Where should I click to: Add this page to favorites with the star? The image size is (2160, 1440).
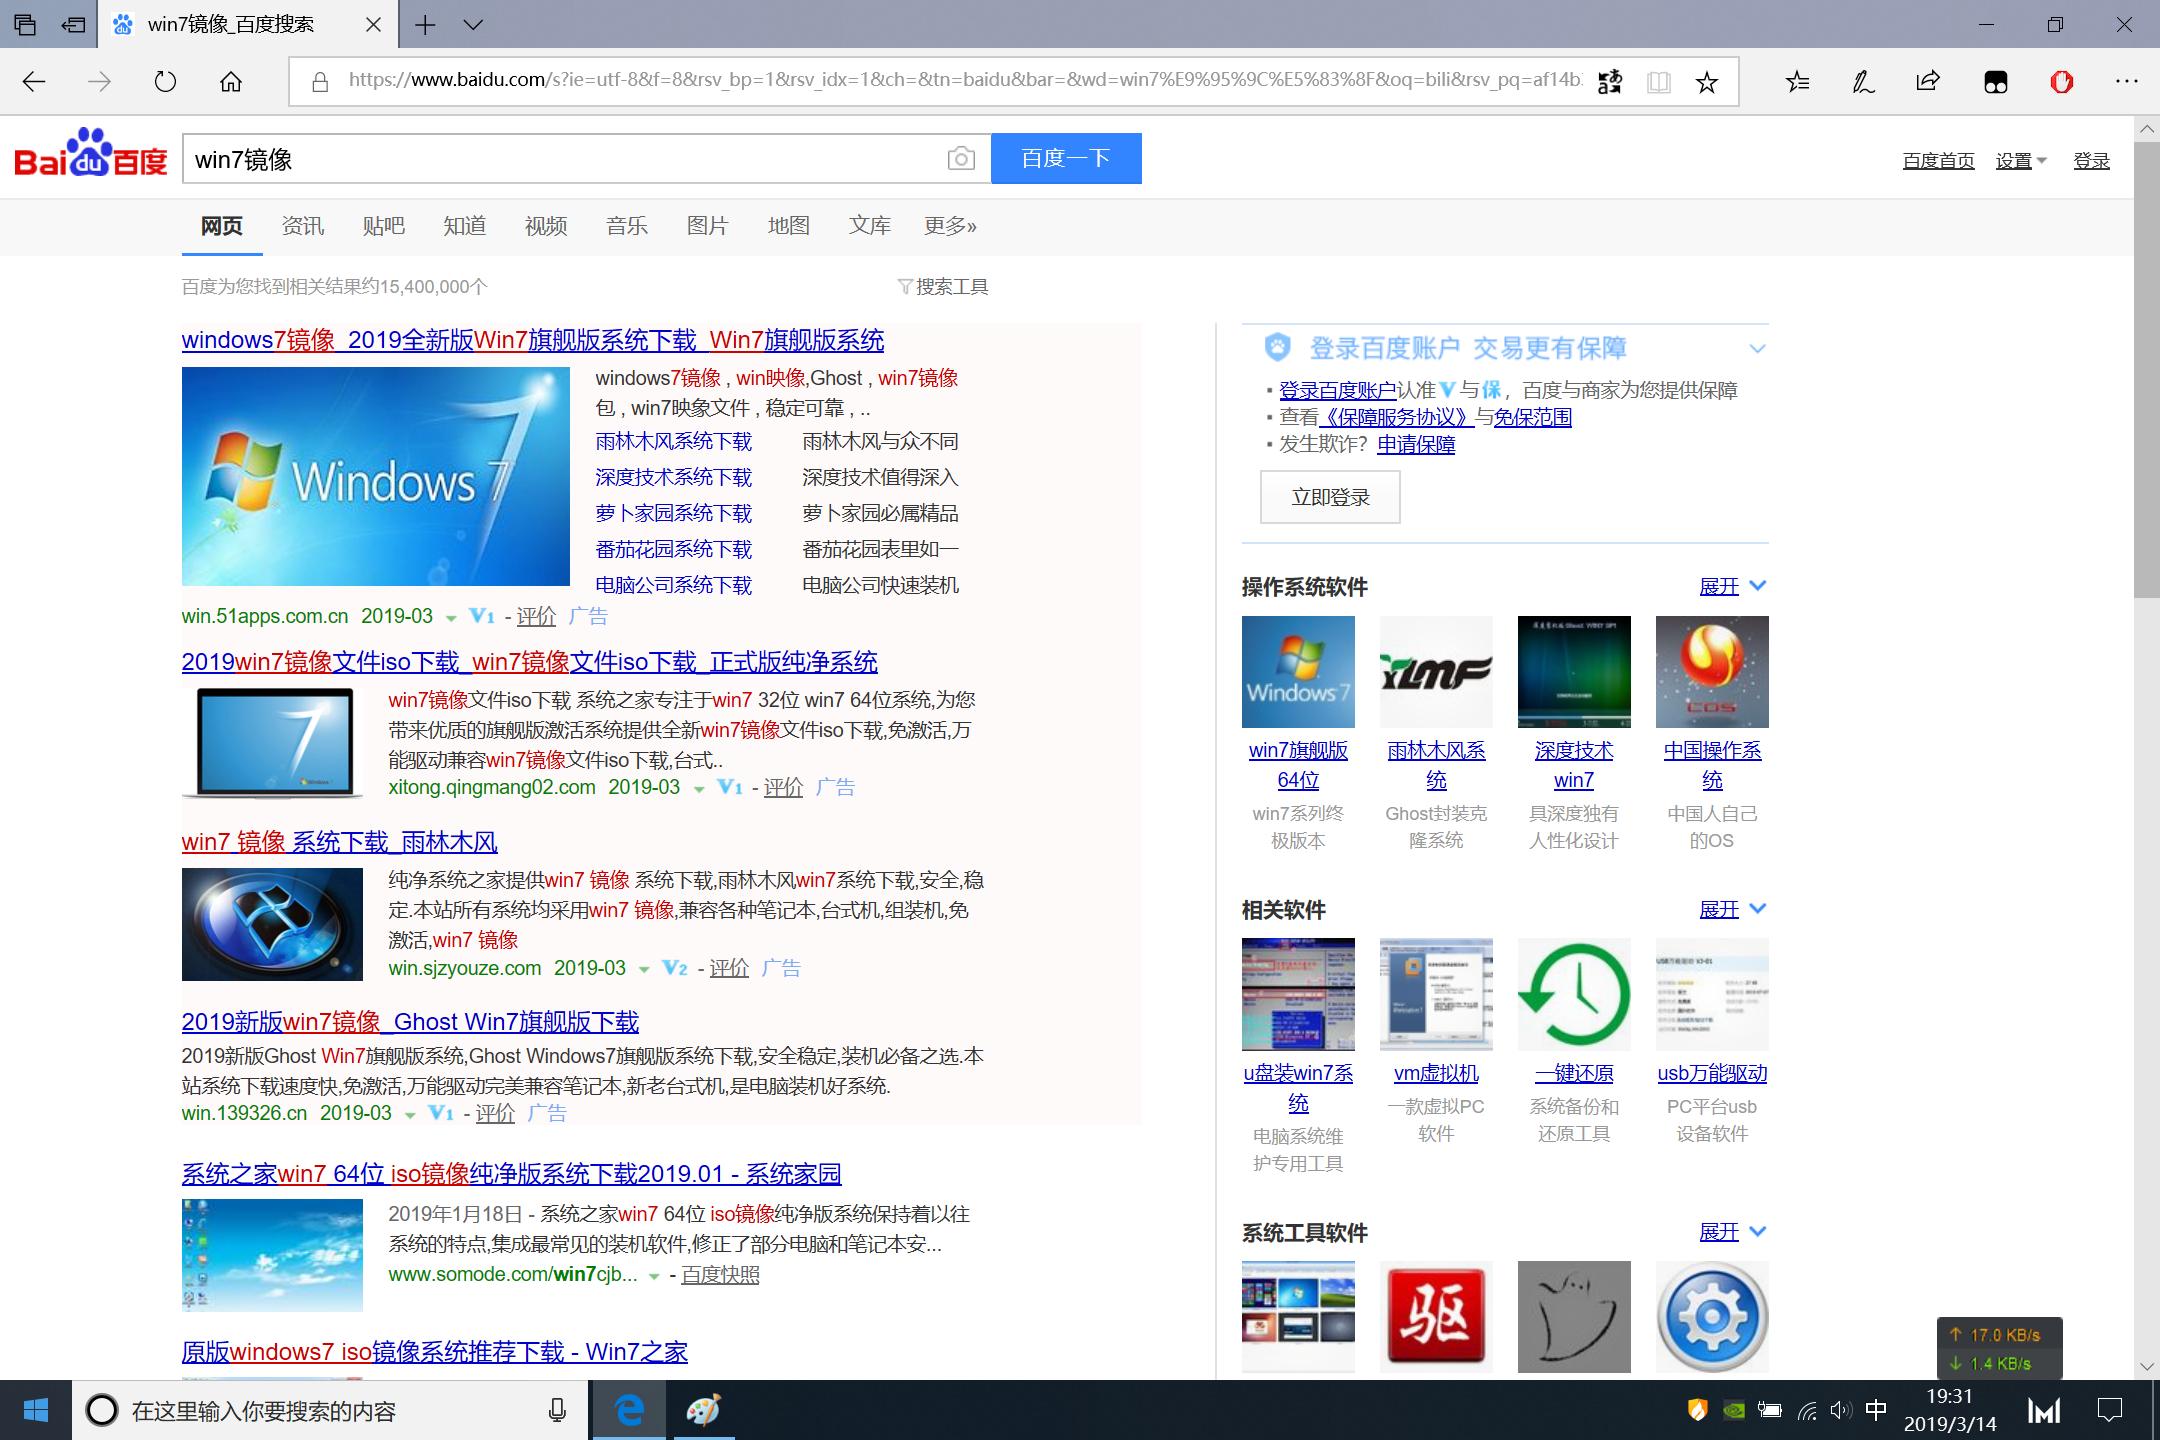click(1706, 81)
